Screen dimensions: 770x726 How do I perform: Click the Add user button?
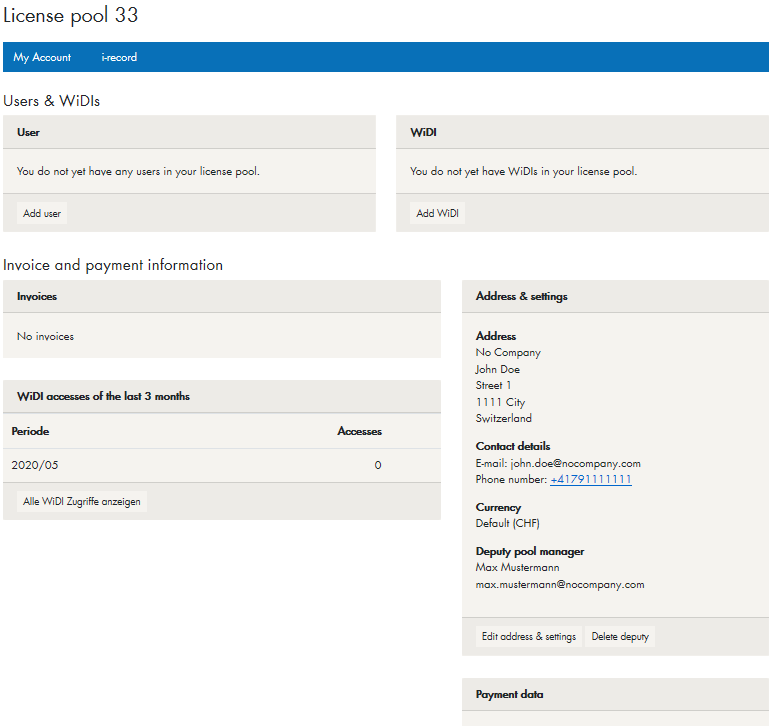coord(42,214)
